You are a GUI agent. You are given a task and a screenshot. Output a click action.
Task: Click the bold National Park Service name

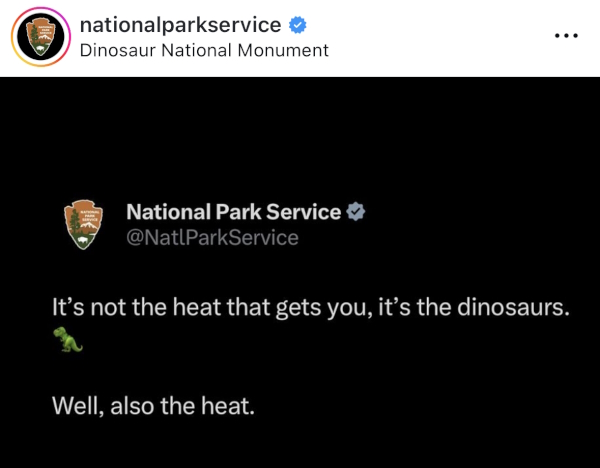[x=233, y=212]
